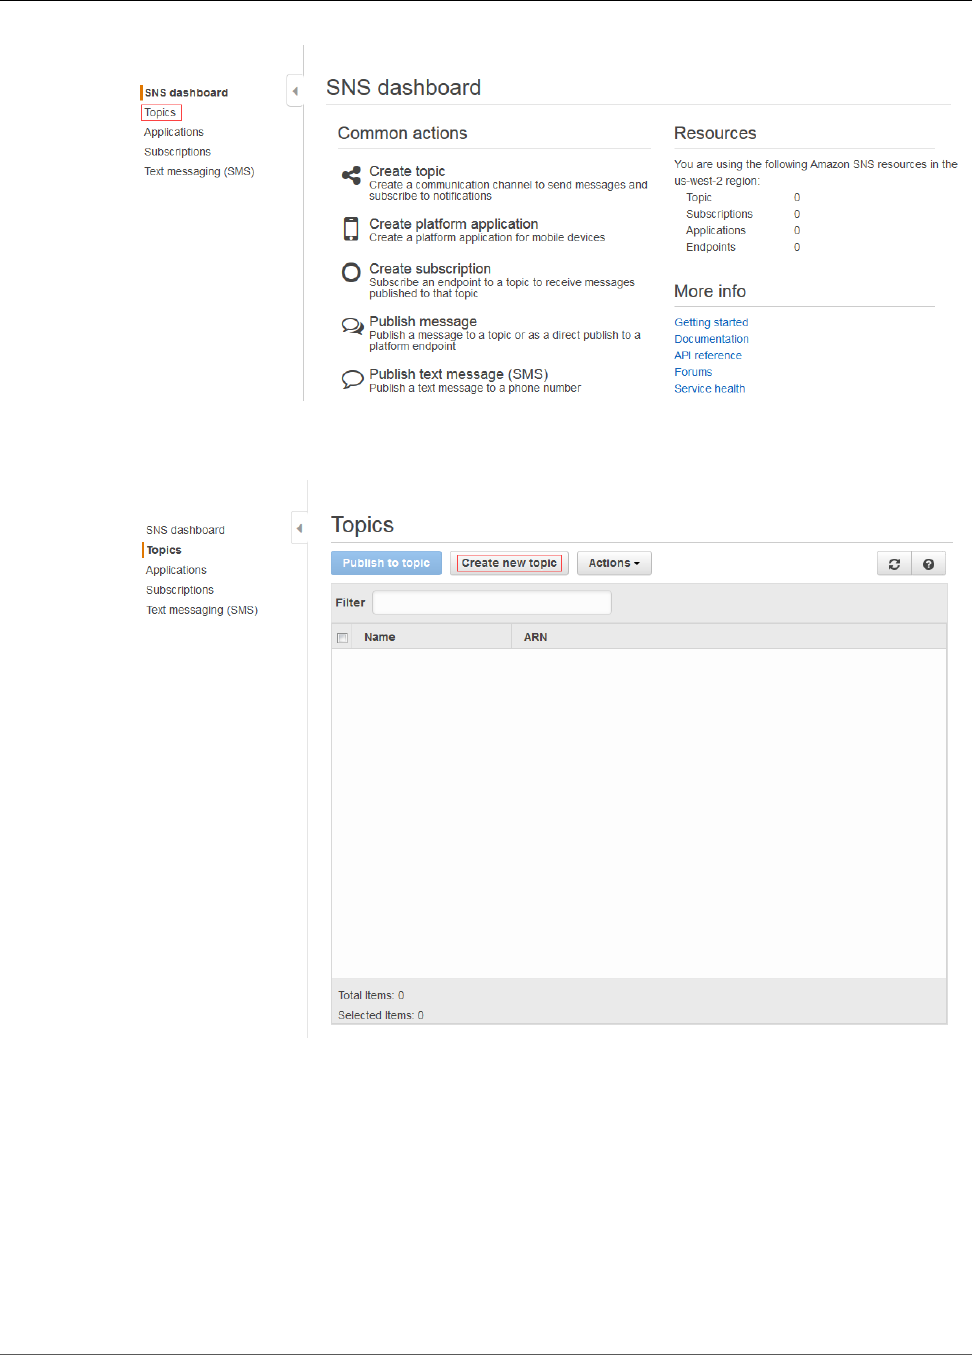Image resolution: width=973 pixels, height=1355 pixels.
Task: Open Applications in the lower sidebar
Action: point(176,570)
